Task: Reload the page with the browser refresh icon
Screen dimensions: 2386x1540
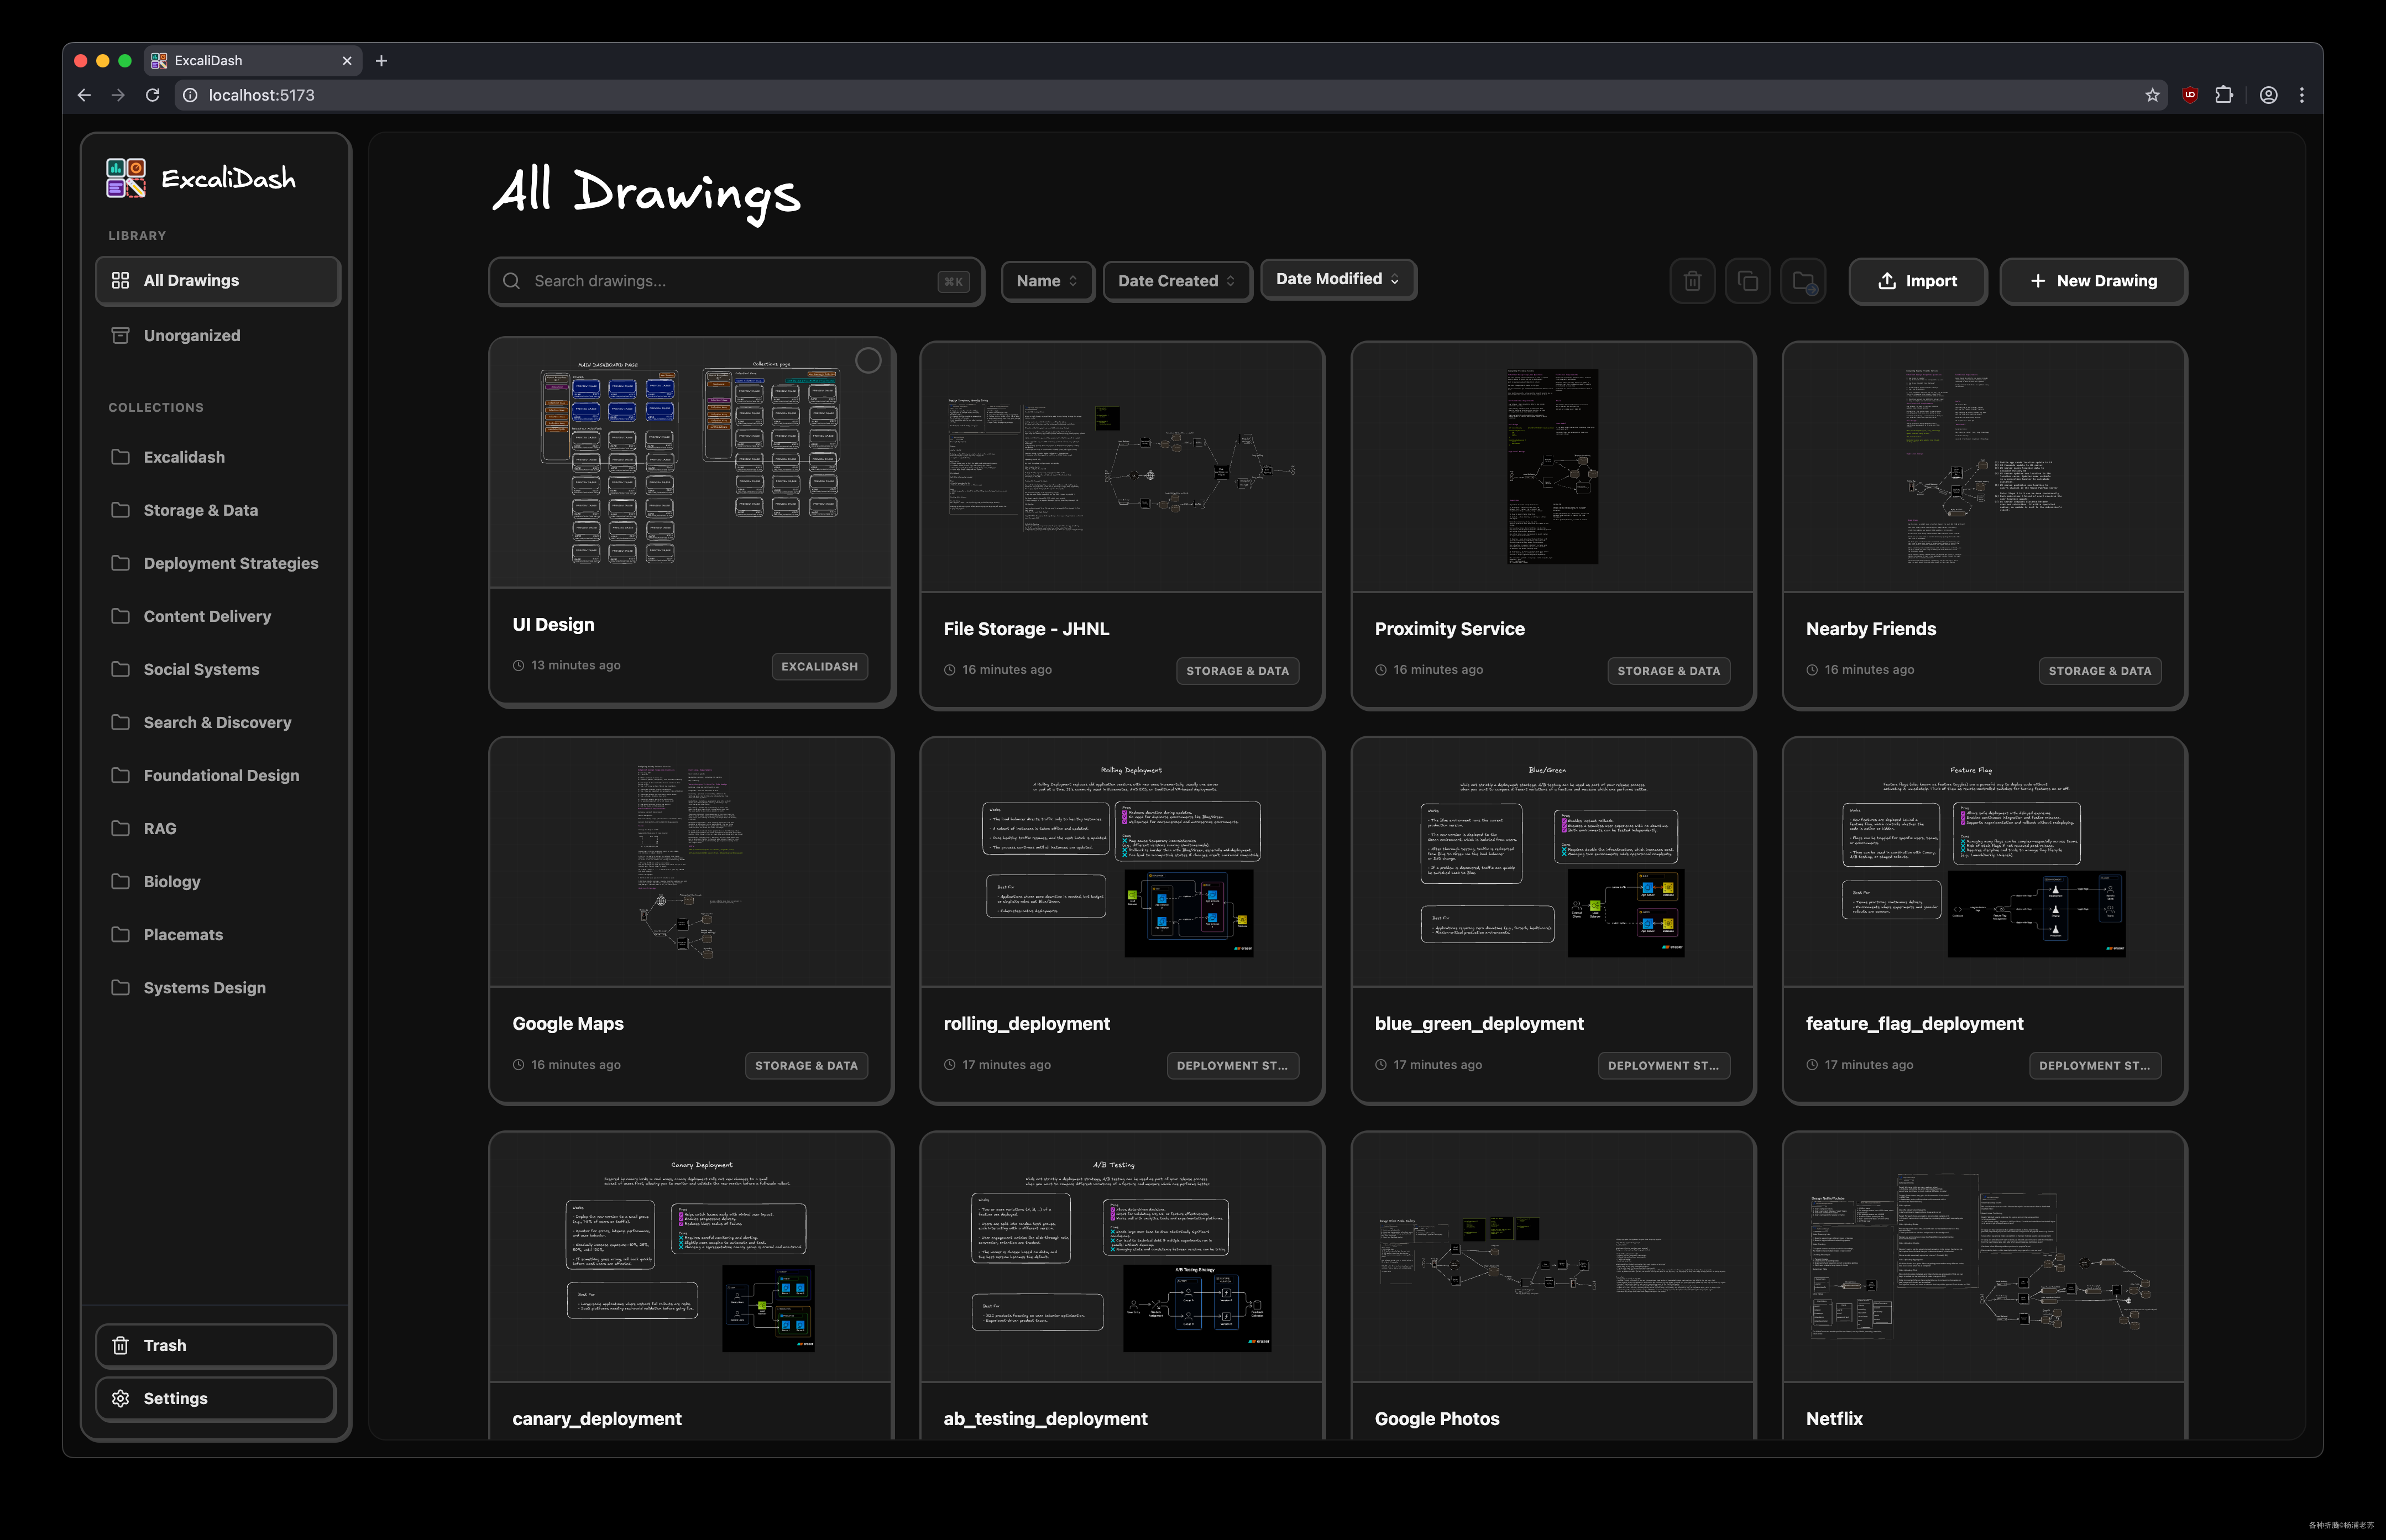Action: tap(153, 95)
